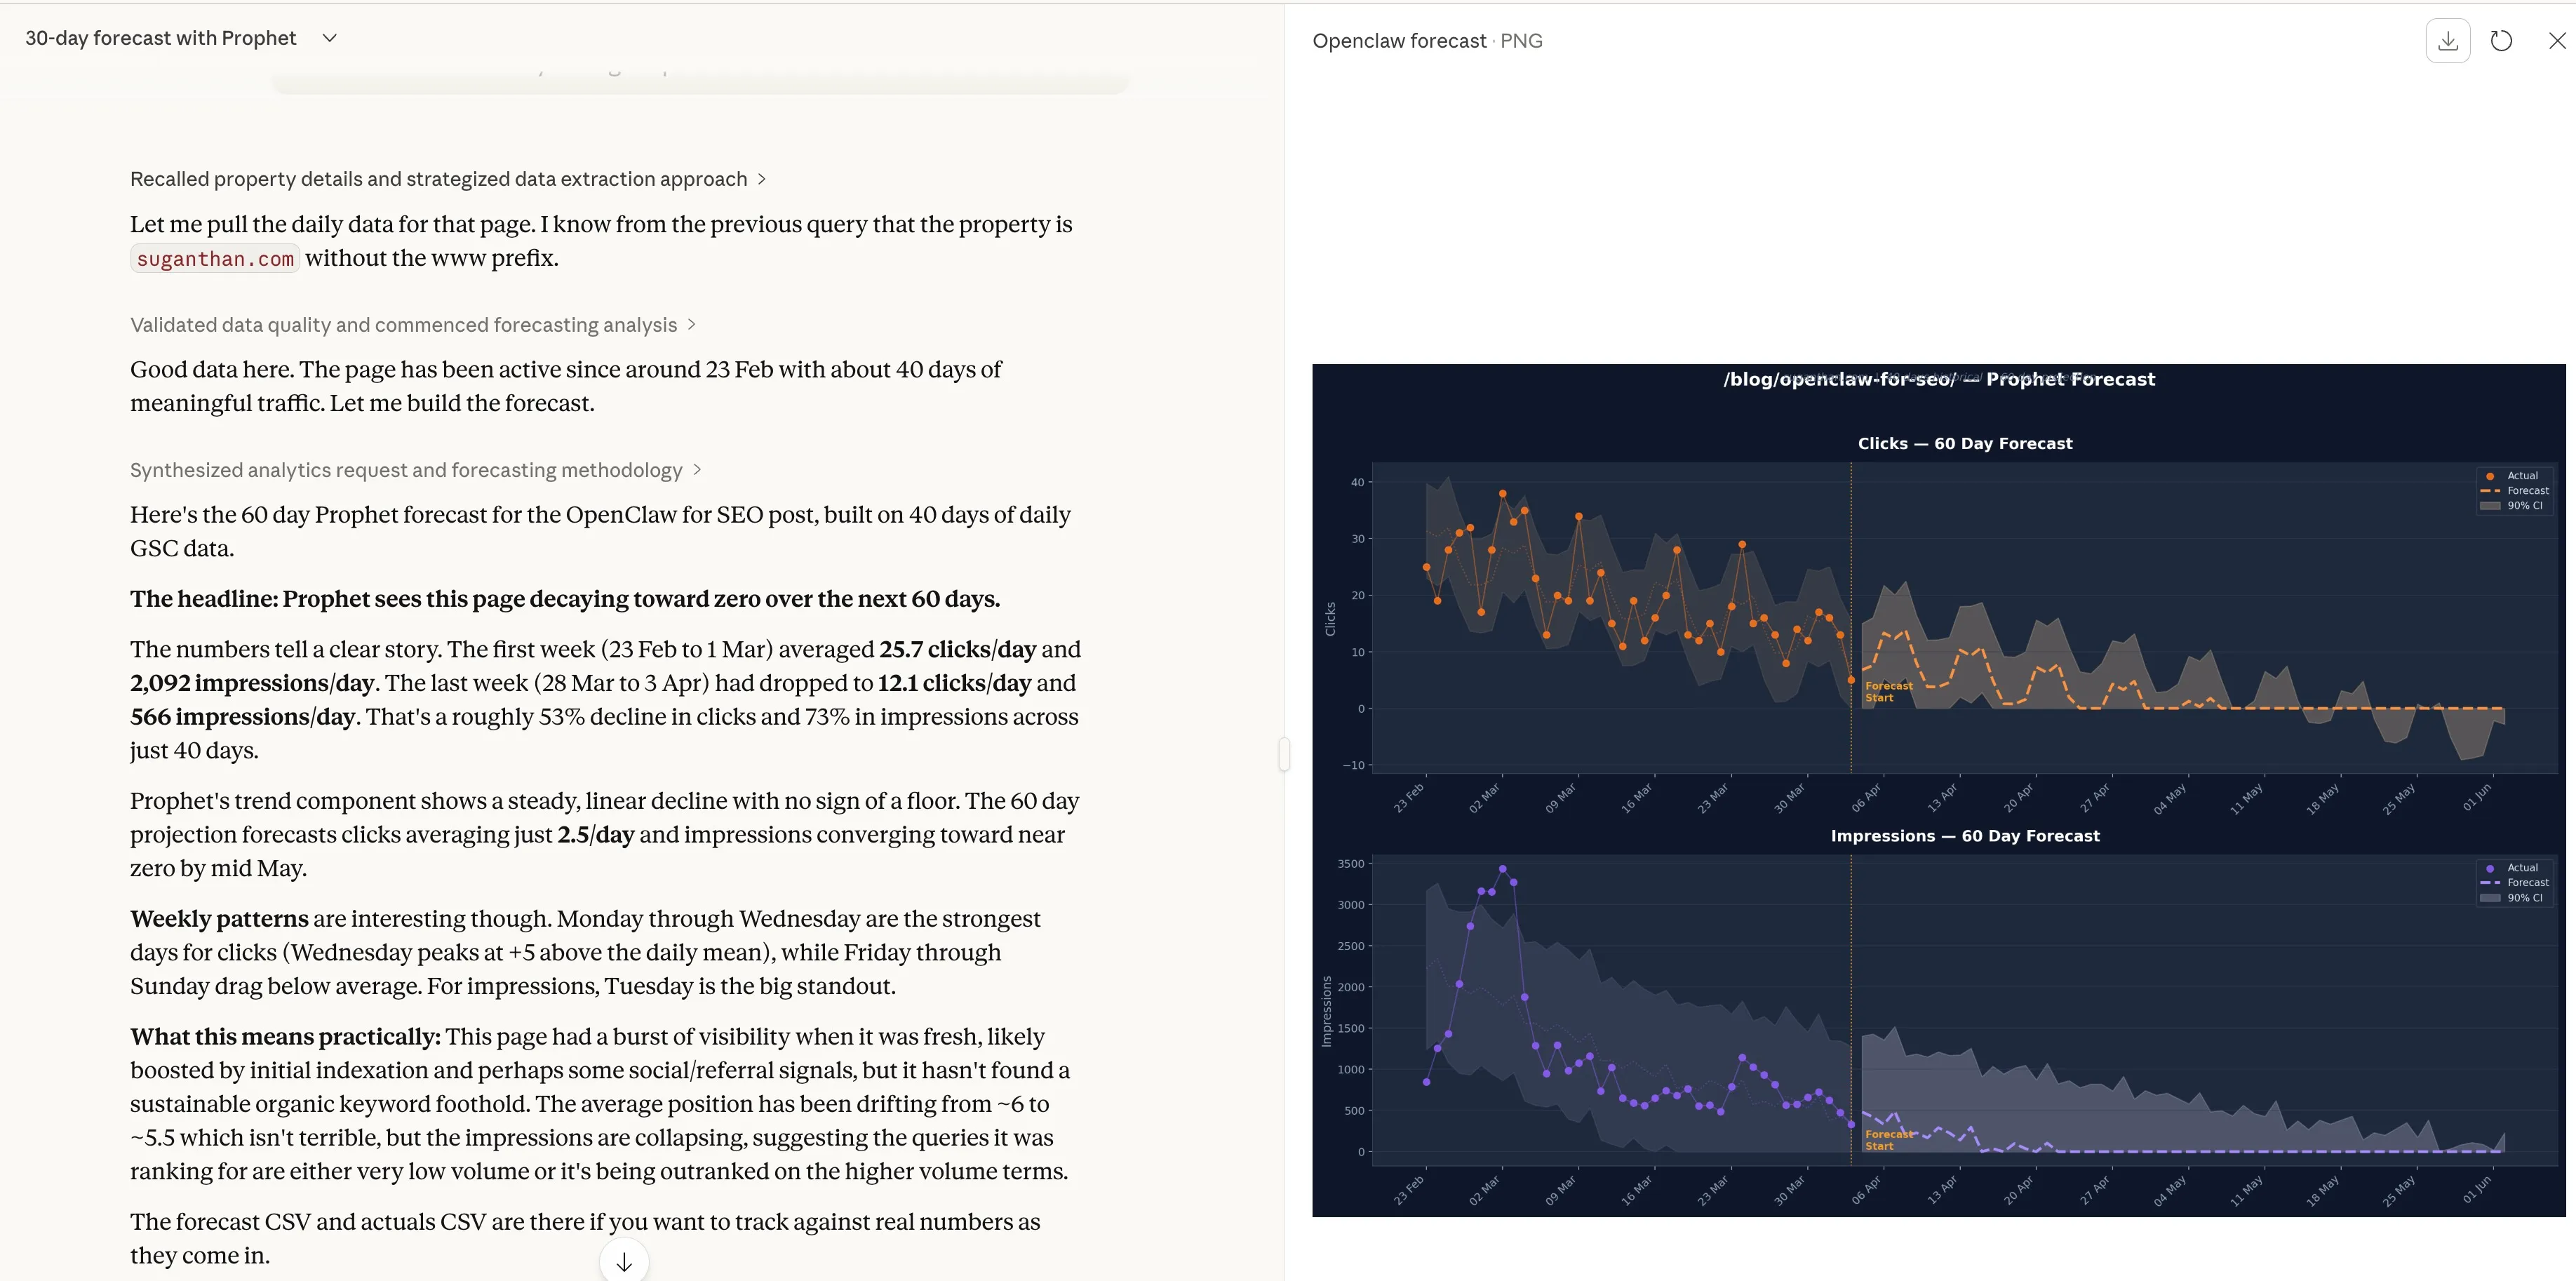This screenshot has width=2576, height=1281.
Task: Click the 'Clicks — 60 Day Forecast' chart title
Action: point(1964,443)
